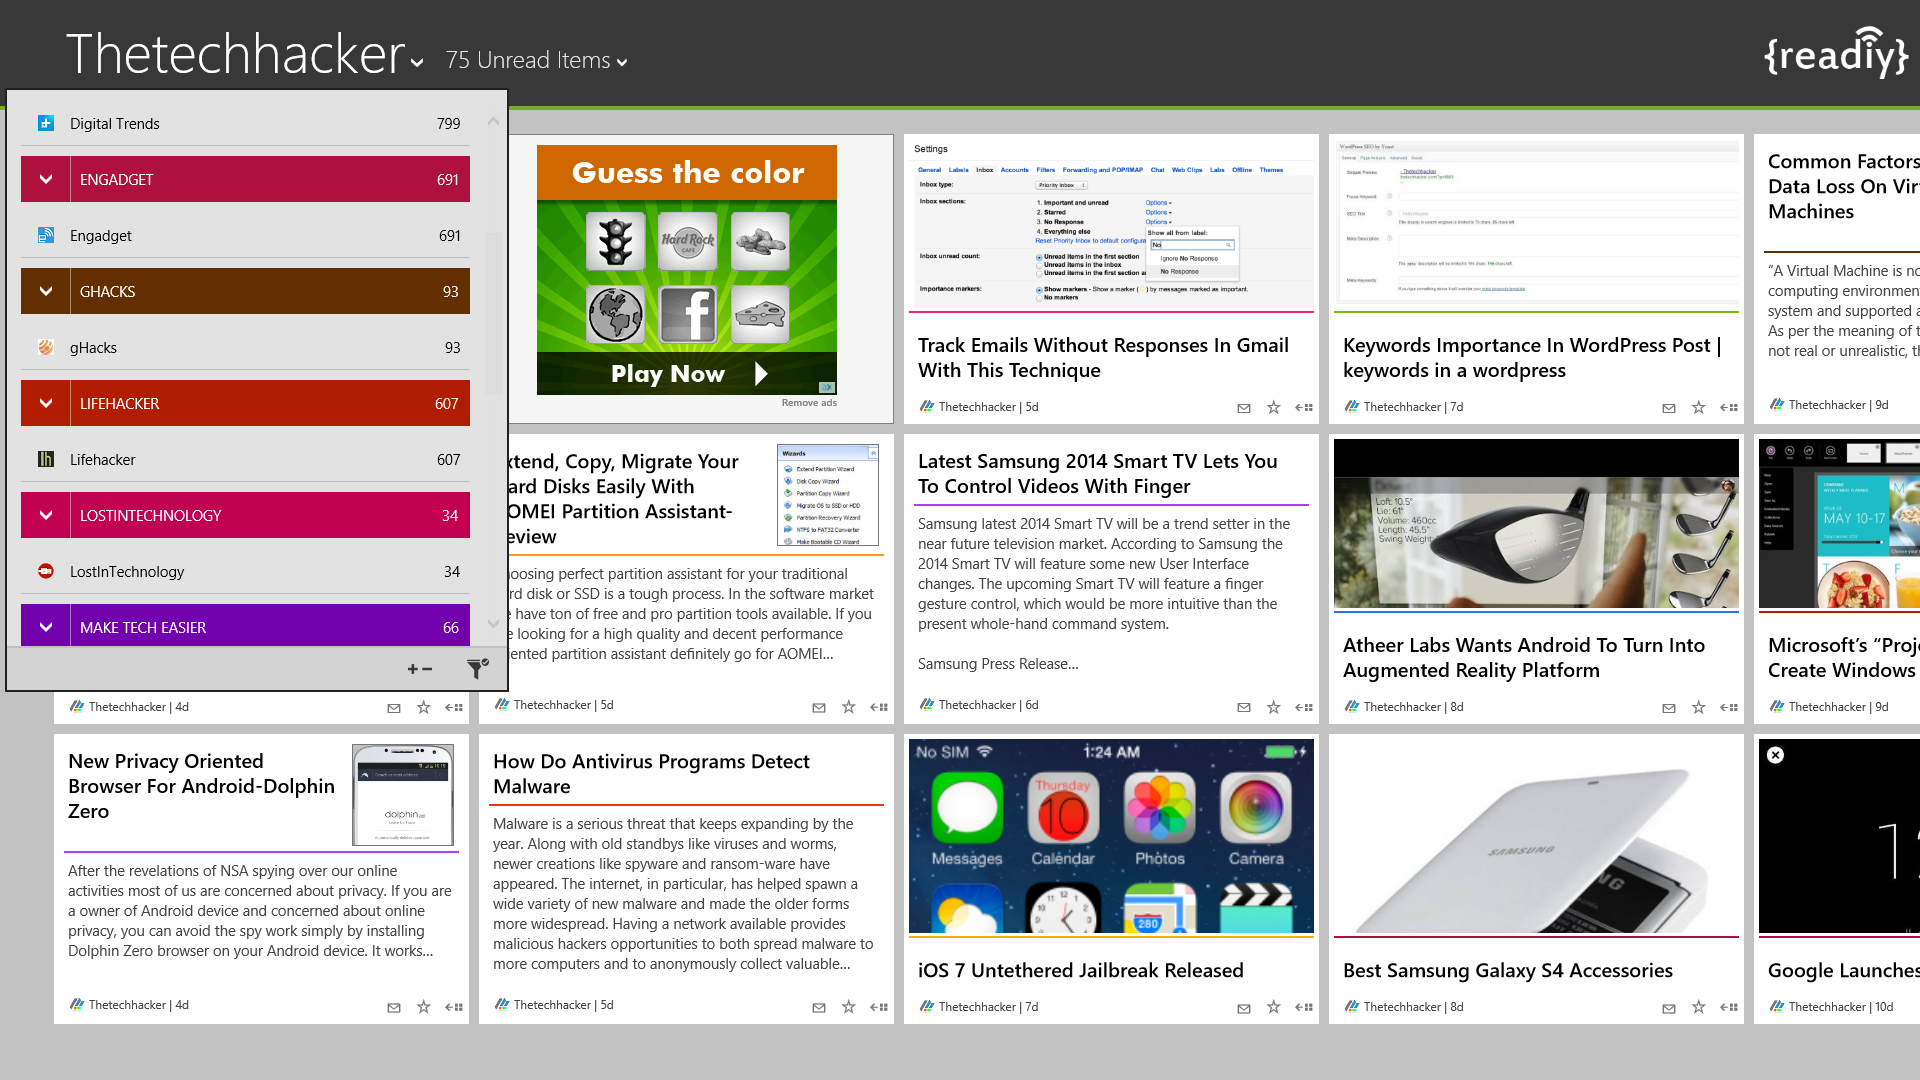Open article Latest Samsung 2014 Smart TV
This screenshot has width=1920, height=1080.
click(x=1097, y=473)
